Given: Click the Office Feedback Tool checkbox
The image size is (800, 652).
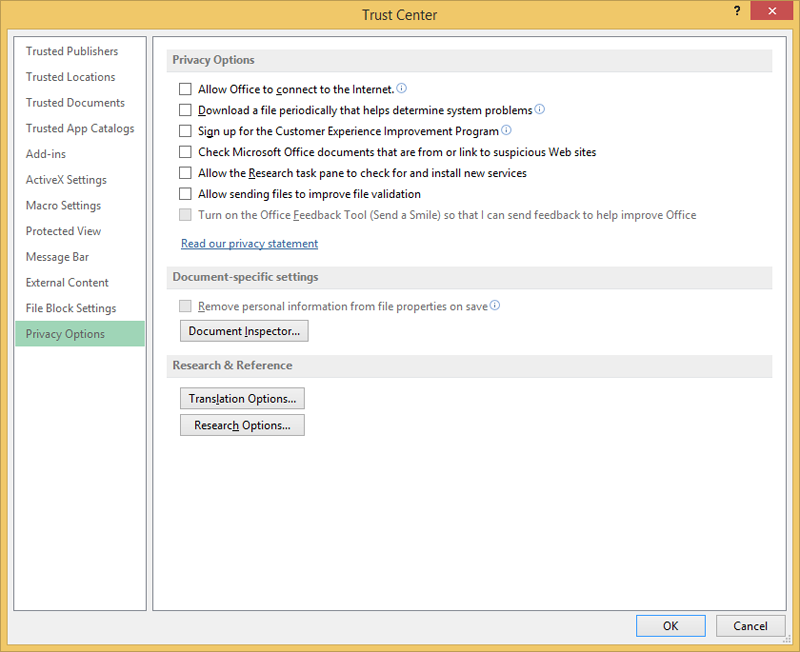Looking at the screenshot, I should (185, 215).
